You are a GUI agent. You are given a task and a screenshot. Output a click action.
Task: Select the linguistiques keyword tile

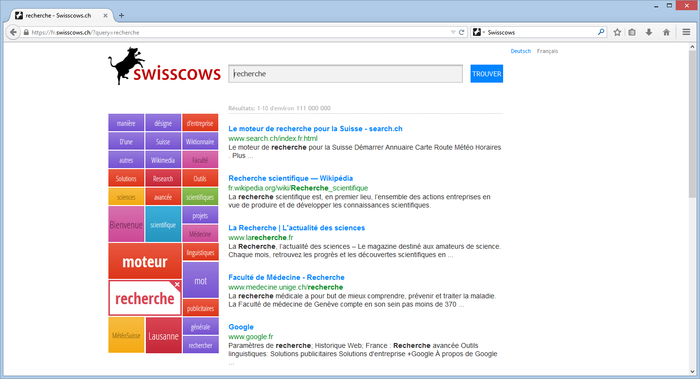click(200, 252)
